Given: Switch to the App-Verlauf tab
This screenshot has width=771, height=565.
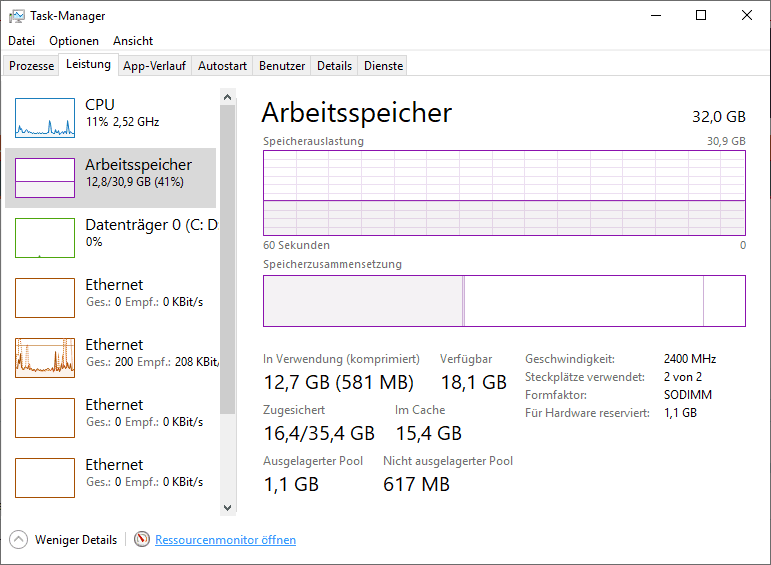Looking at the screenshot, I should [154, 66].
